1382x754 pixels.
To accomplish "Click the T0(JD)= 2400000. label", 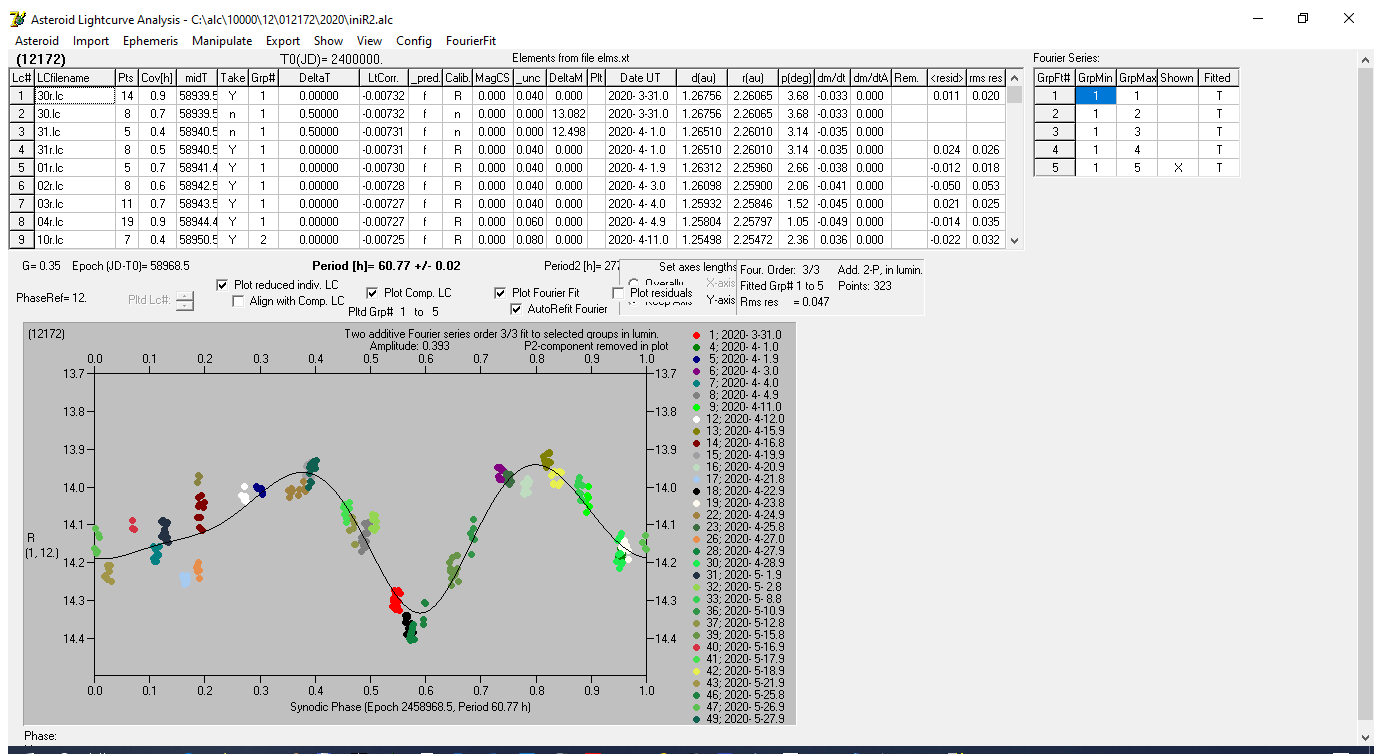I will 332,59.
